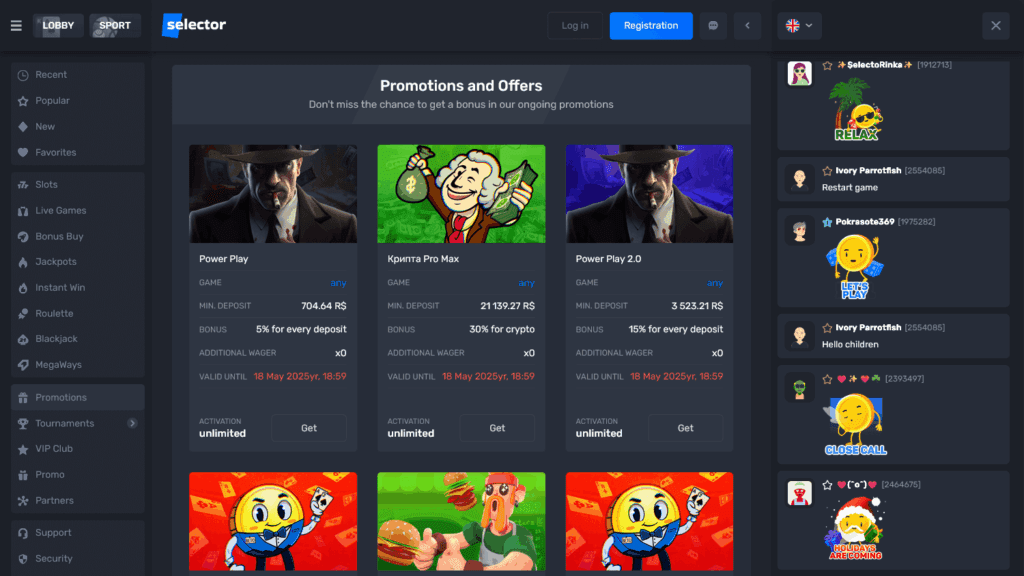Screen dimensions: 1024x576
Task: Click the chat bubble icon in header
Action: (x=713, y=25)
